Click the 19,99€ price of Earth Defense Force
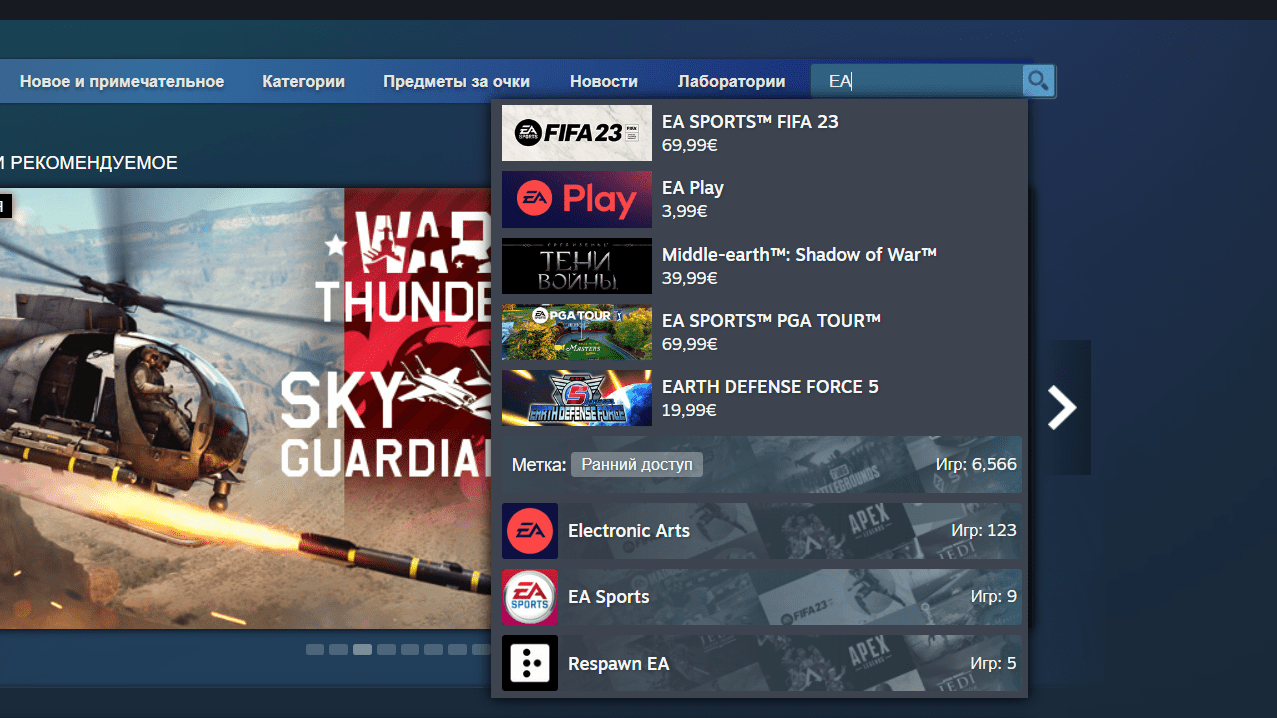The height and width of the screenshot is (718, 1277). 690,410
